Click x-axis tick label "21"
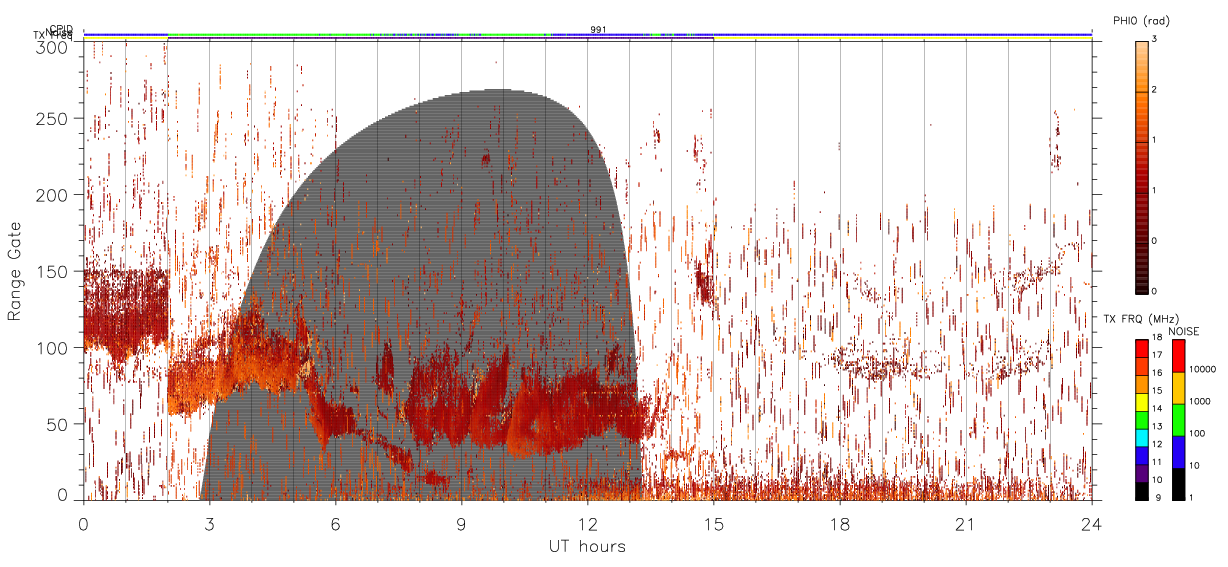The height and width of the screenshot is (567, 1228). click(965, 524)
